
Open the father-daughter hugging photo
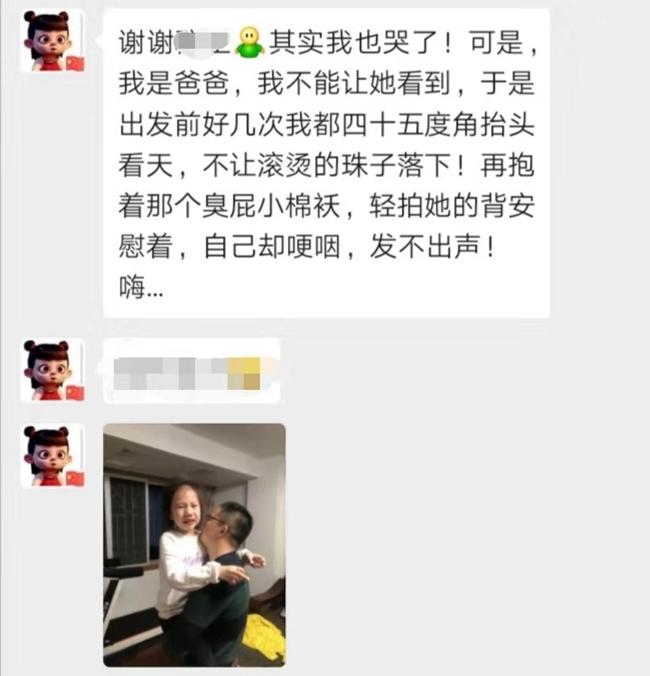tap(194, 545)
